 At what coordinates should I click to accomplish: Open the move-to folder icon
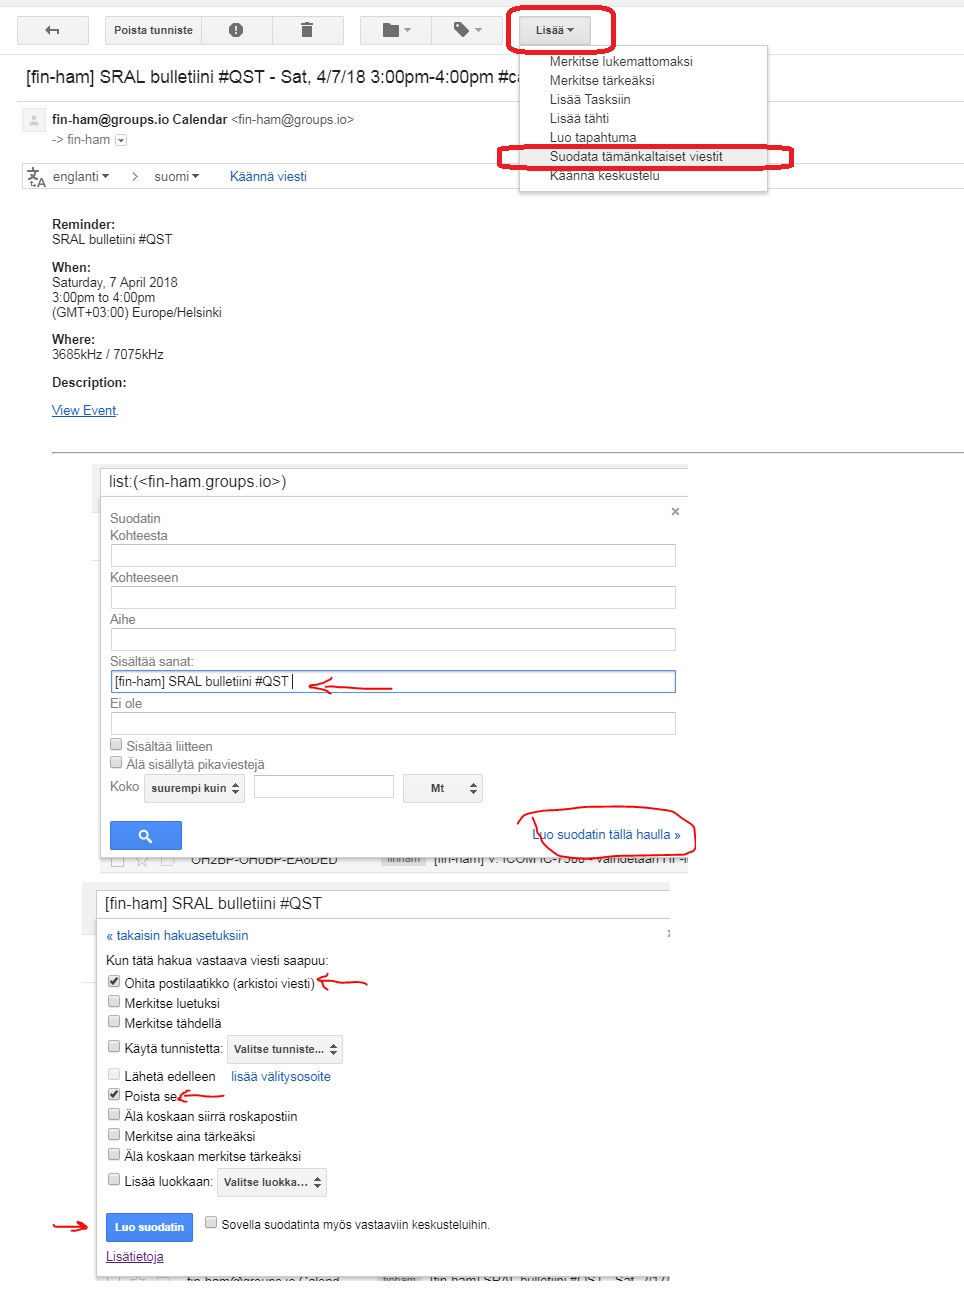[396, 30]
